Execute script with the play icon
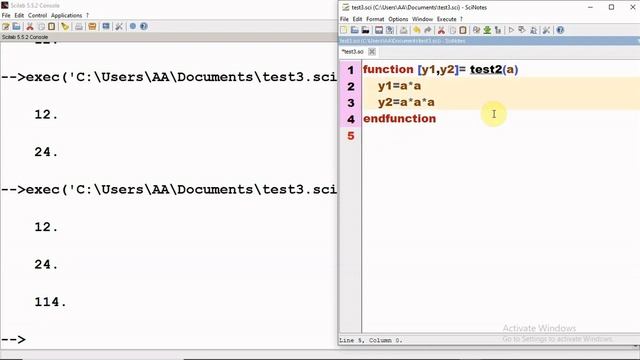This screenshot has width=640, height=360. click(x=511, y=30)
